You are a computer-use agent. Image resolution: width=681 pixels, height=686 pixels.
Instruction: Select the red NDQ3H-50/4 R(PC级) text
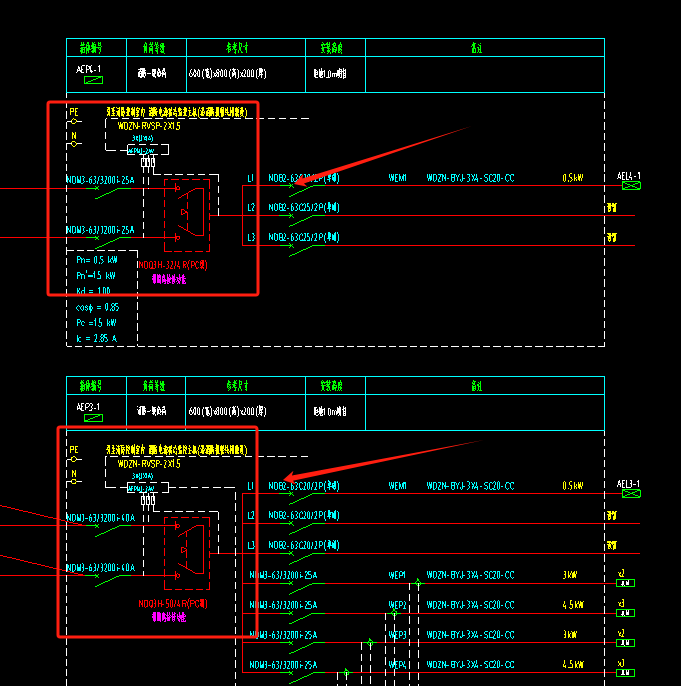click(173, 604)
